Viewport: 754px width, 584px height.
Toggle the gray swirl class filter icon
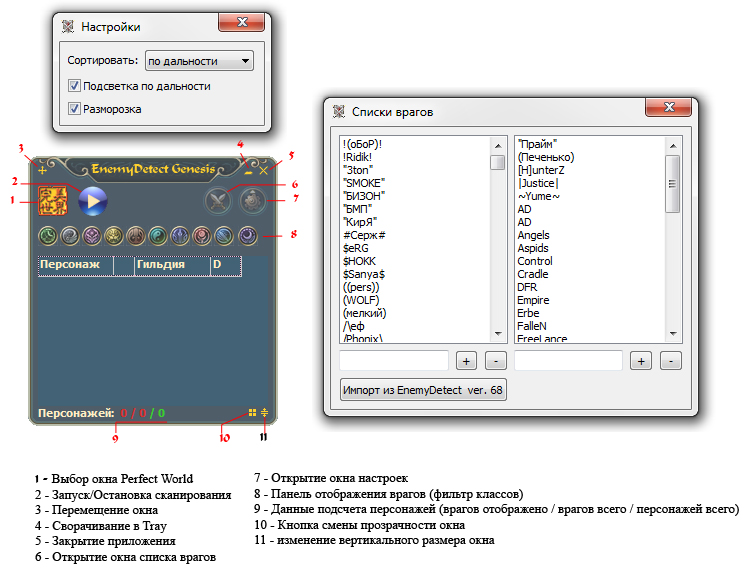[70, 236]
